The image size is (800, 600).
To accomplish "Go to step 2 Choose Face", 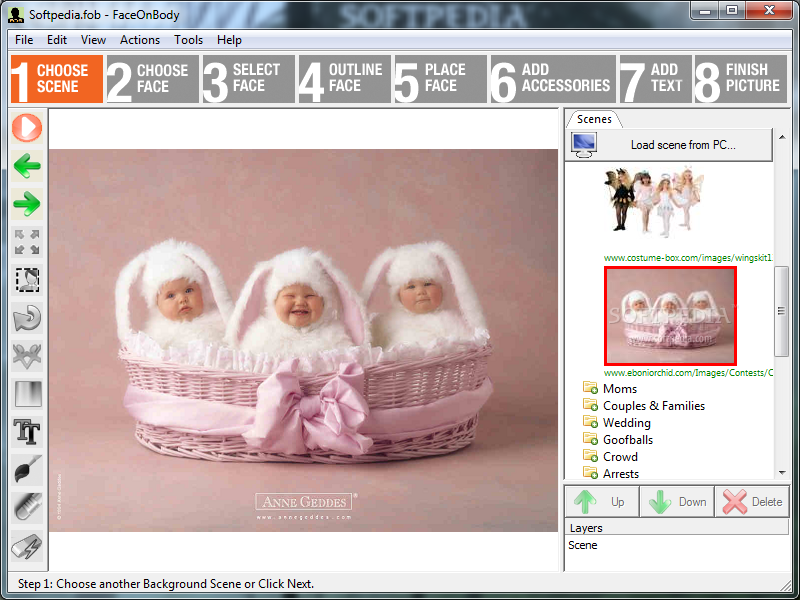I will pyautogui.click(x=153, y=79).
